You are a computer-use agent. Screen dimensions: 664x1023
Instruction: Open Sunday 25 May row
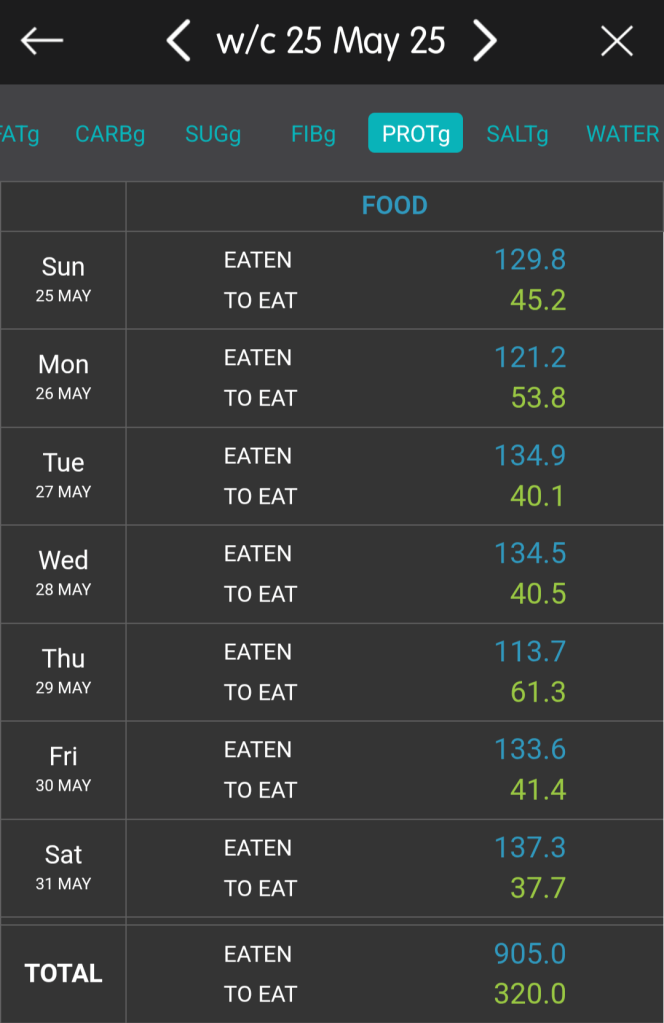[x=63, y=279]
